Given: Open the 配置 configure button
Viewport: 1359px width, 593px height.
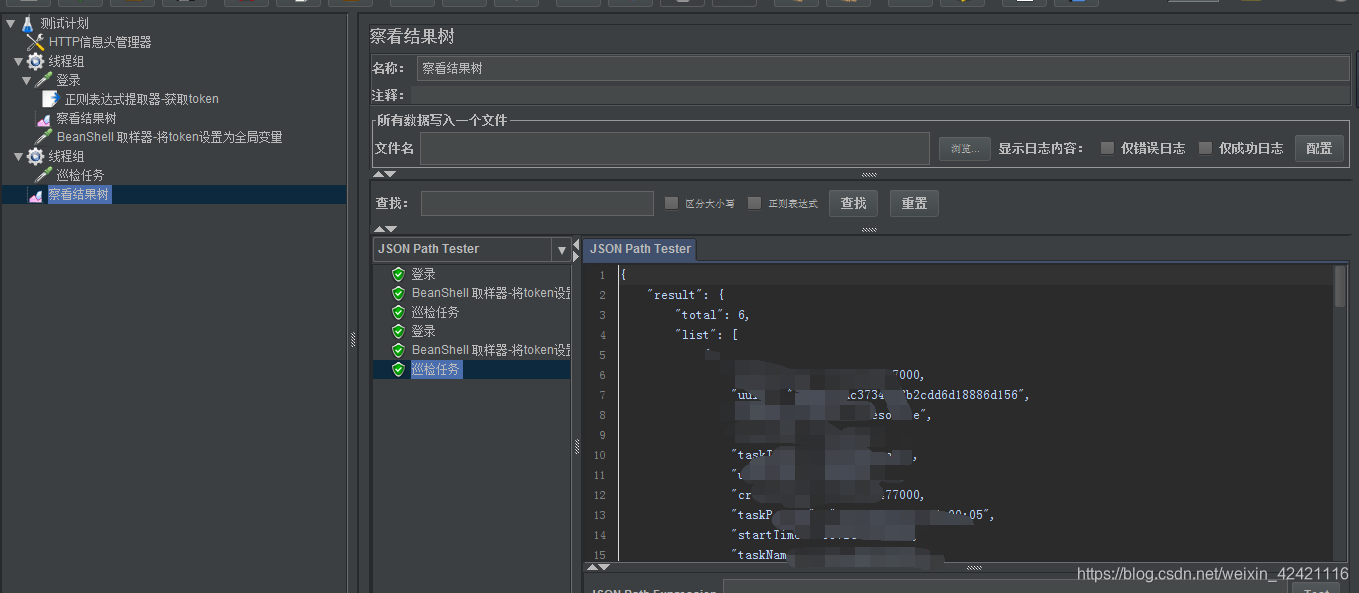Looking at the screenshot, I should click(x=1319, y=148).
